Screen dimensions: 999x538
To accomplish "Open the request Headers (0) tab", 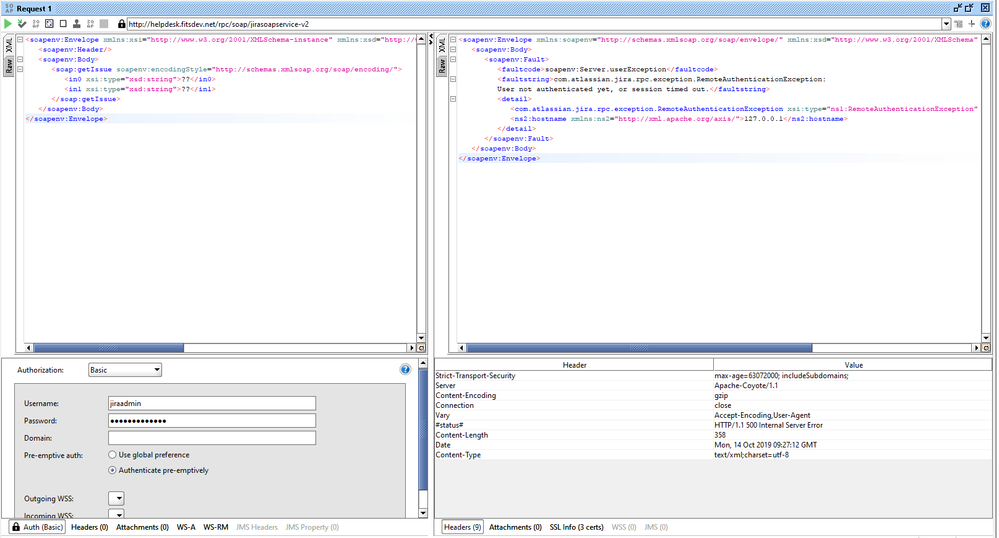I will (89, 527).
